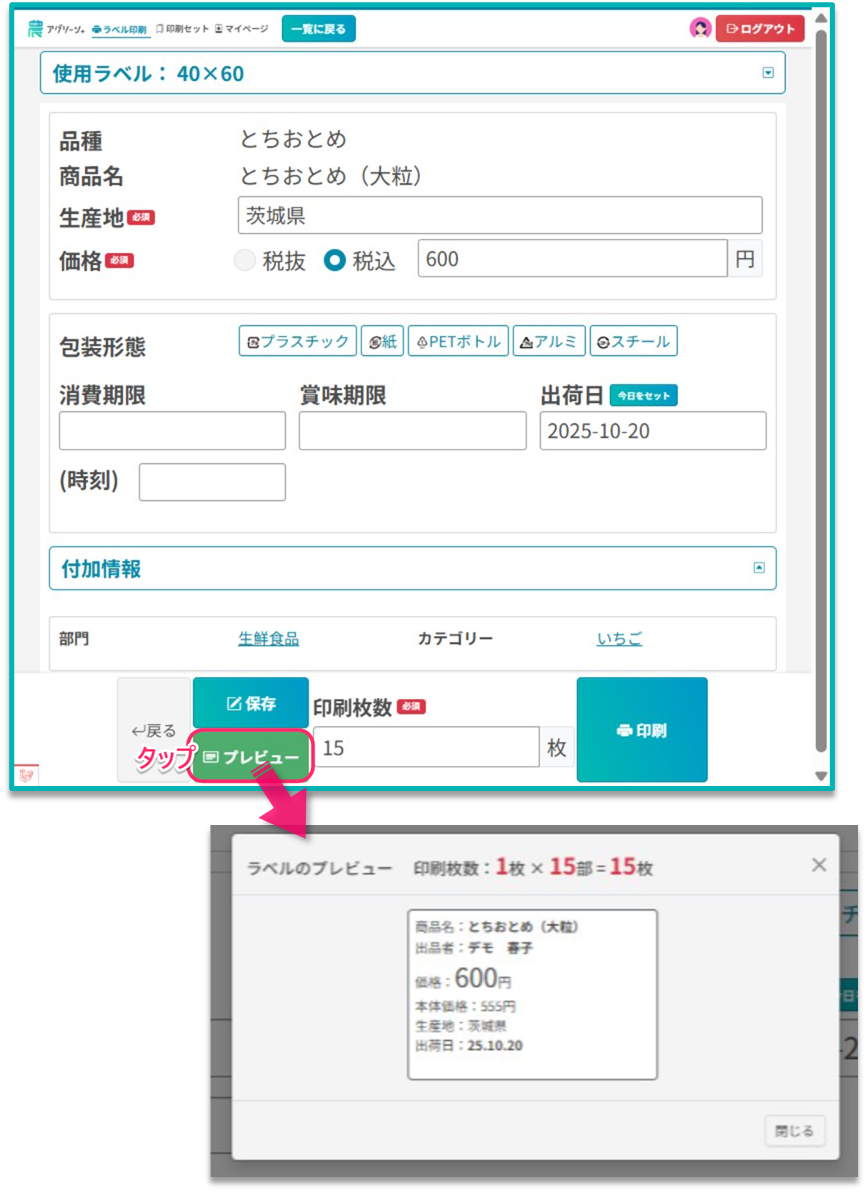This screenshot has height=1192, width=867.
Task: Go to マイページ in the navigation
Action: (x=242, y=29)
